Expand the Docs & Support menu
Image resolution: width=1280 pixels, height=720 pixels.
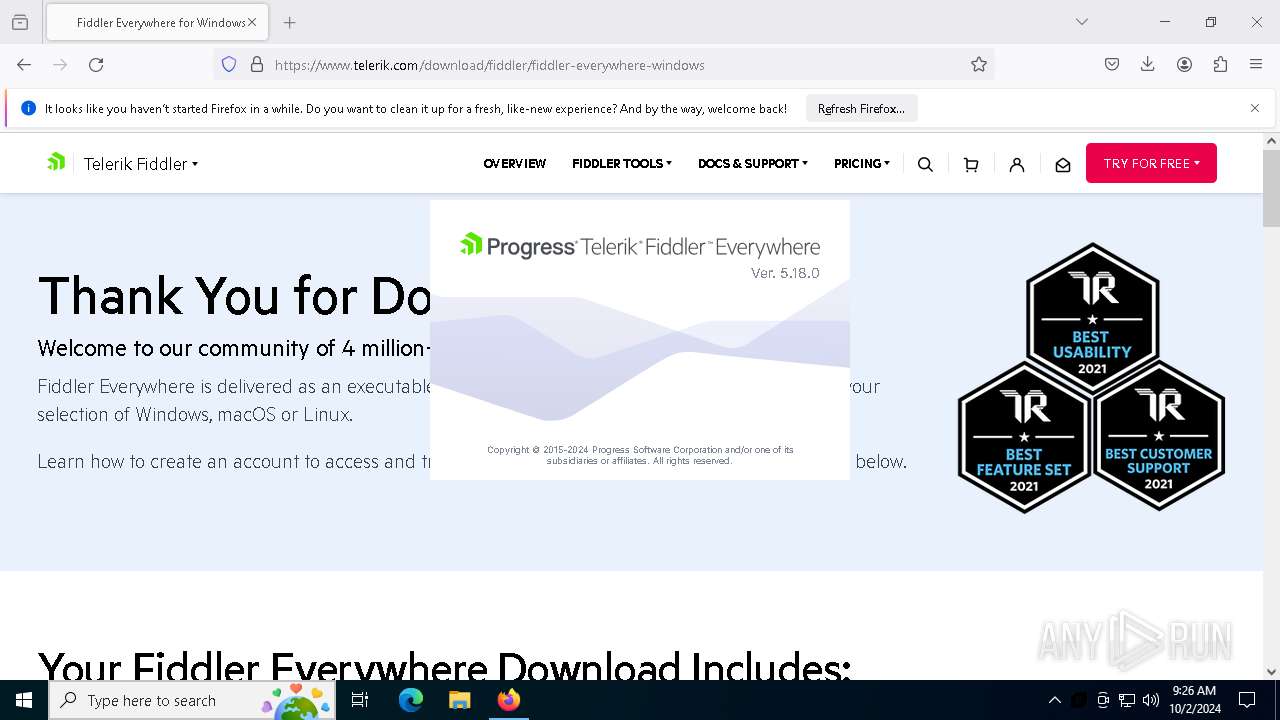click(753, 163)
